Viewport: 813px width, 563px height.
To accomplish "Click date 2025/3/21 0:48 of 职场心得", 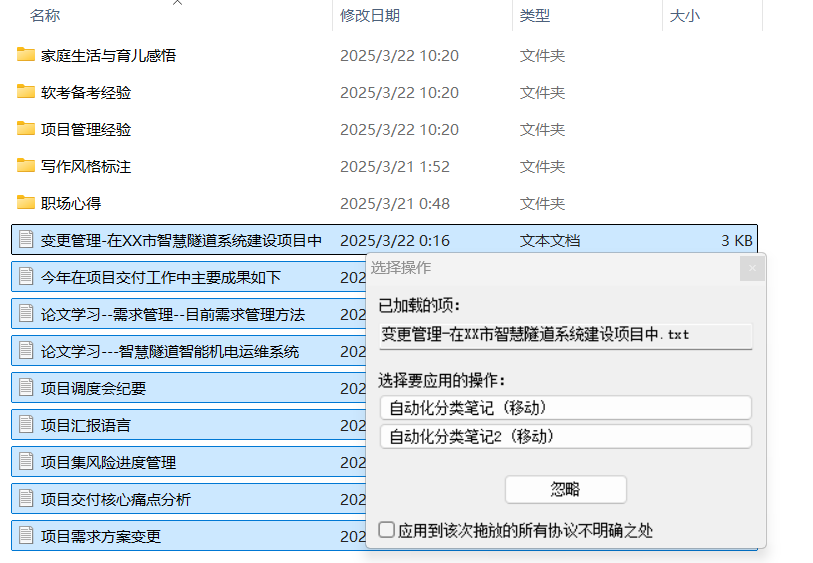I will click(x=395, y=203).
